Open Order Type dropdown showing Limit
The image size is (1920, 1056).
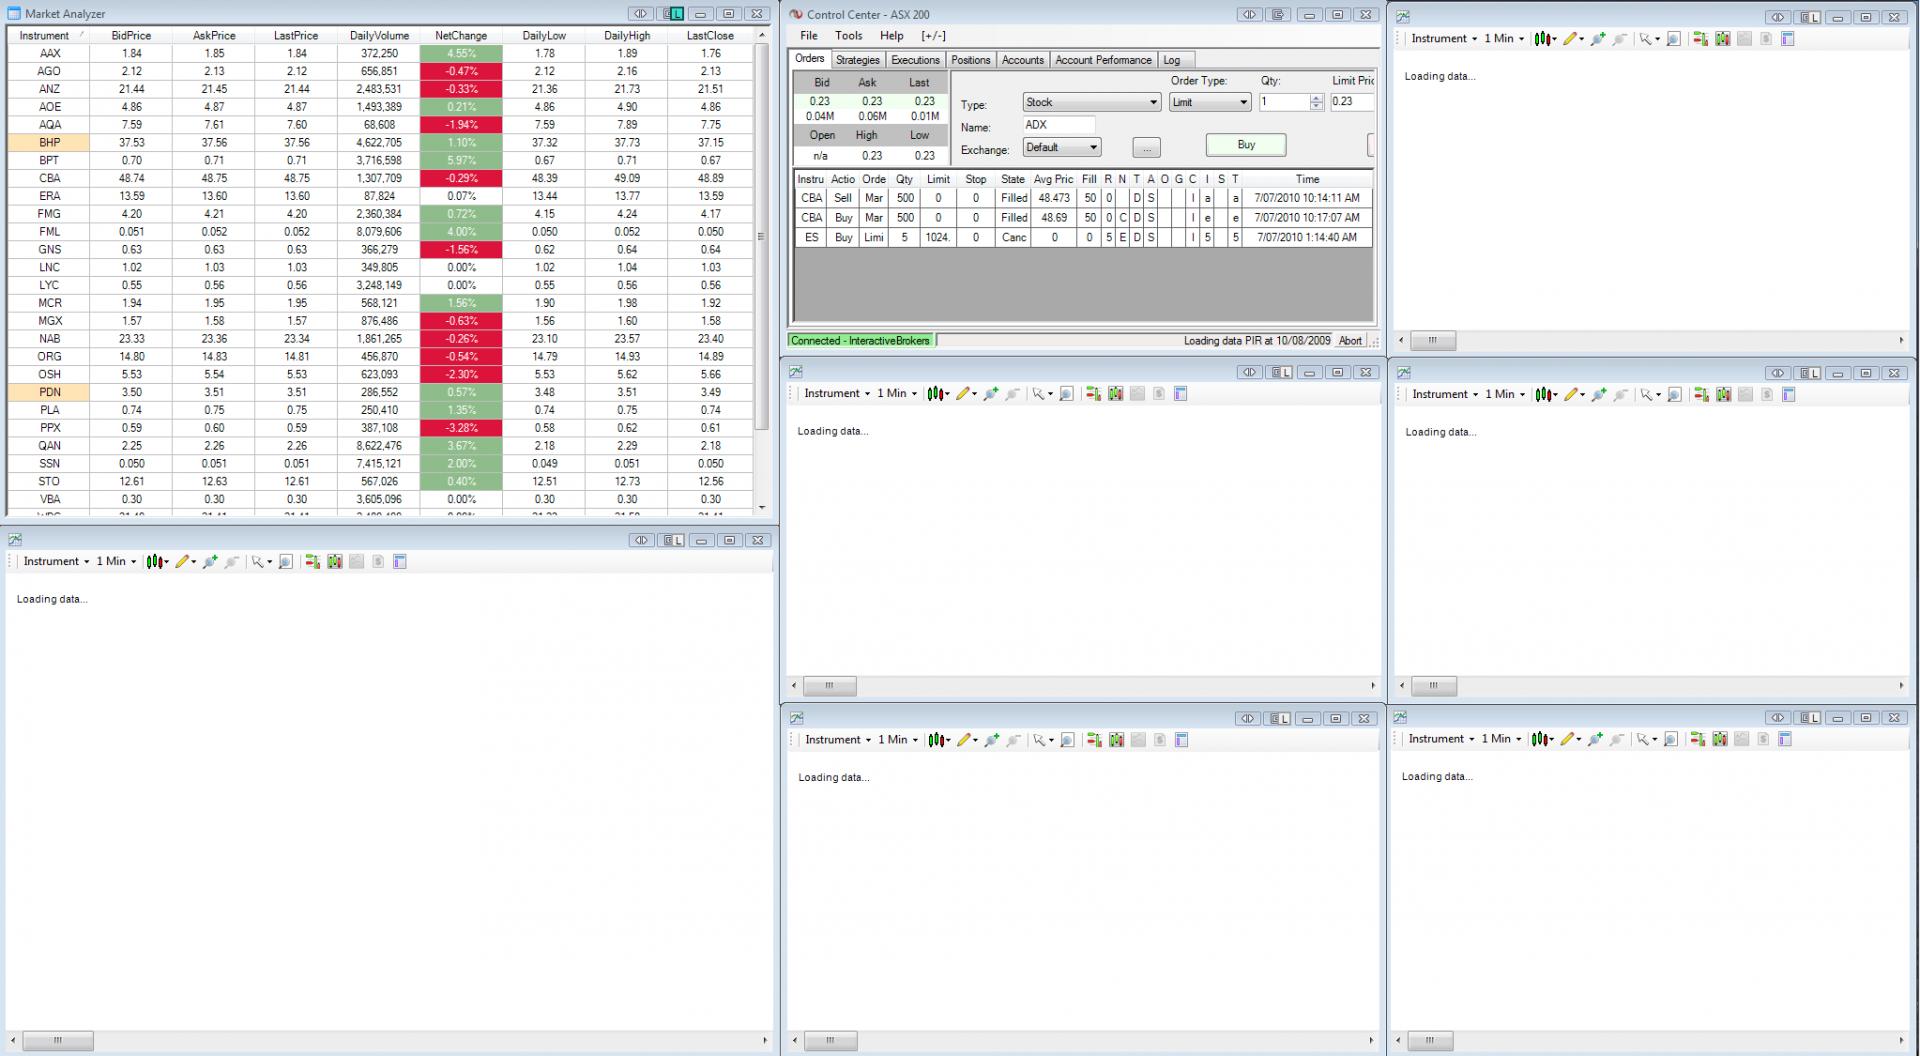pos(1209,102)
